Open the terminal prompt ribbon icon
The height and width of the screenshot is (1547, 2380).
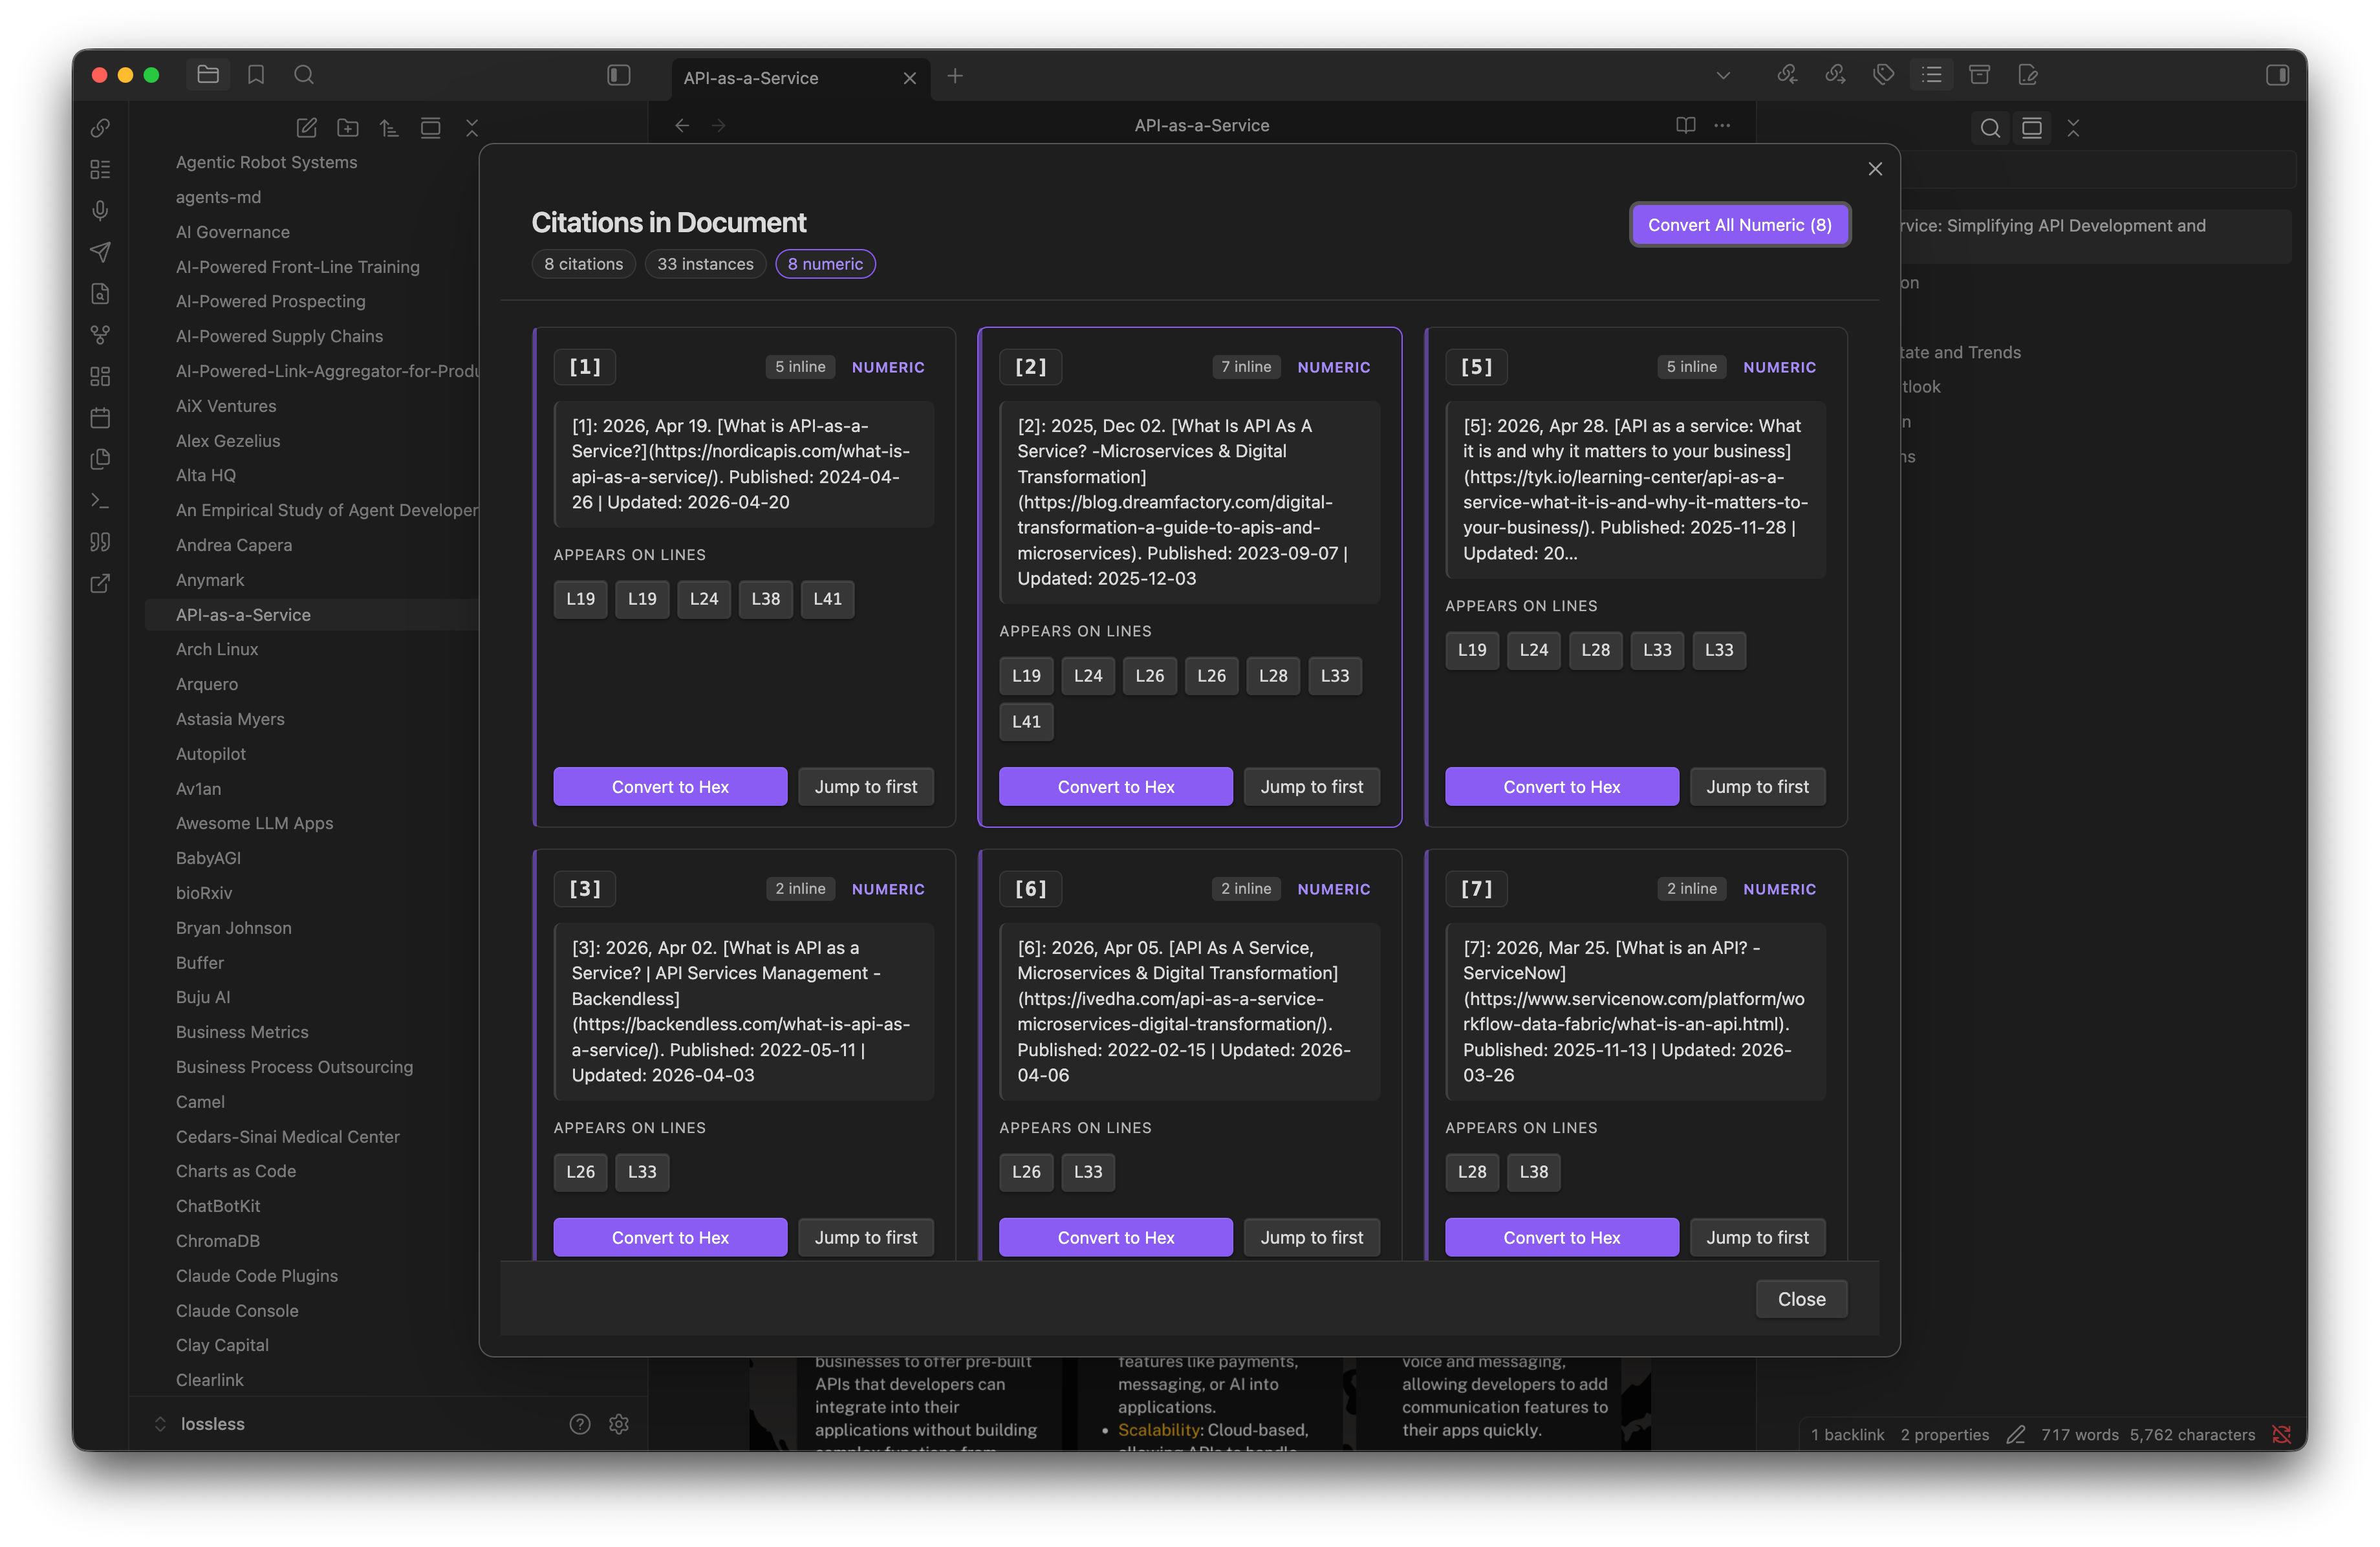tap(100, 500)
